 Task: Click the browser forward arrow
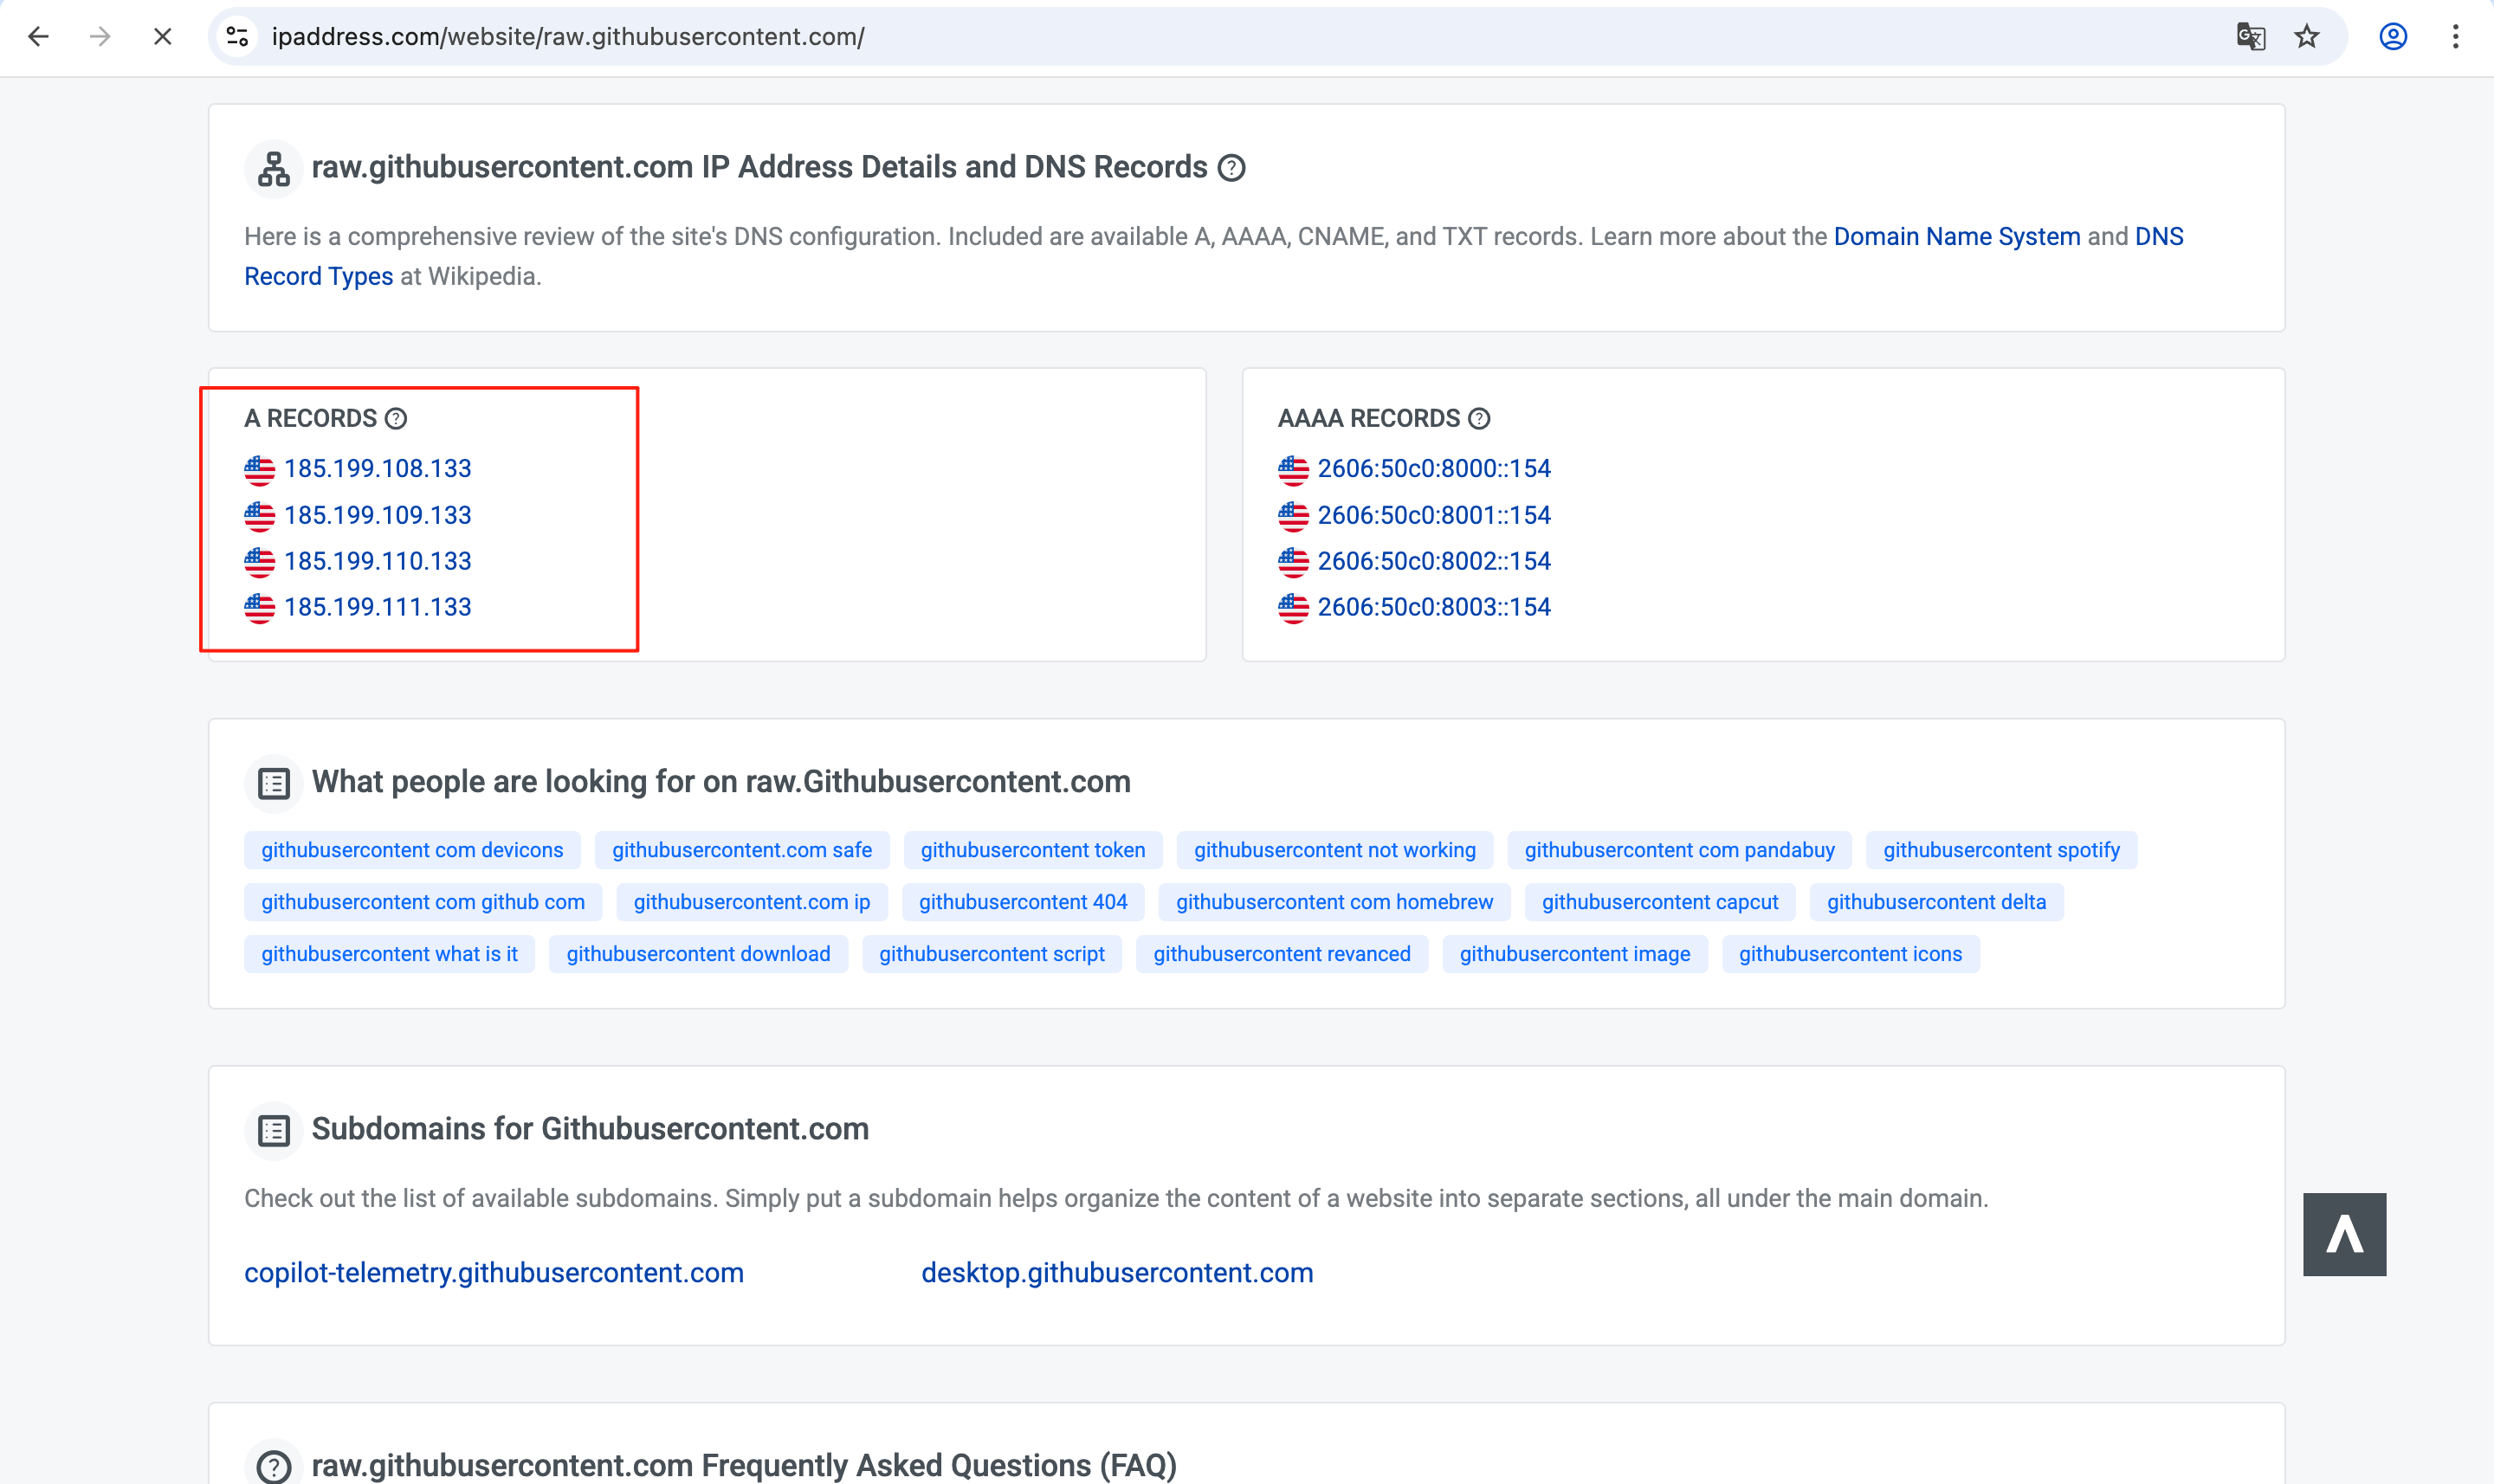pos(100,37)
